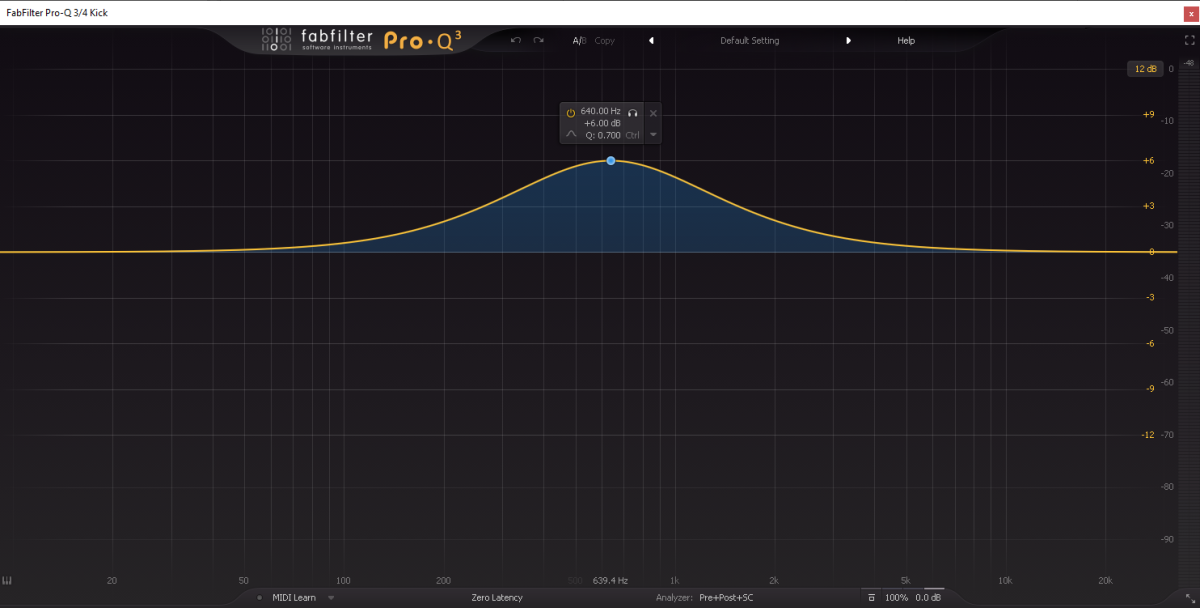The height and width of the screenshot is (608, 1200).
Task: Enable MIDI Learn
Action: [294, 598]
